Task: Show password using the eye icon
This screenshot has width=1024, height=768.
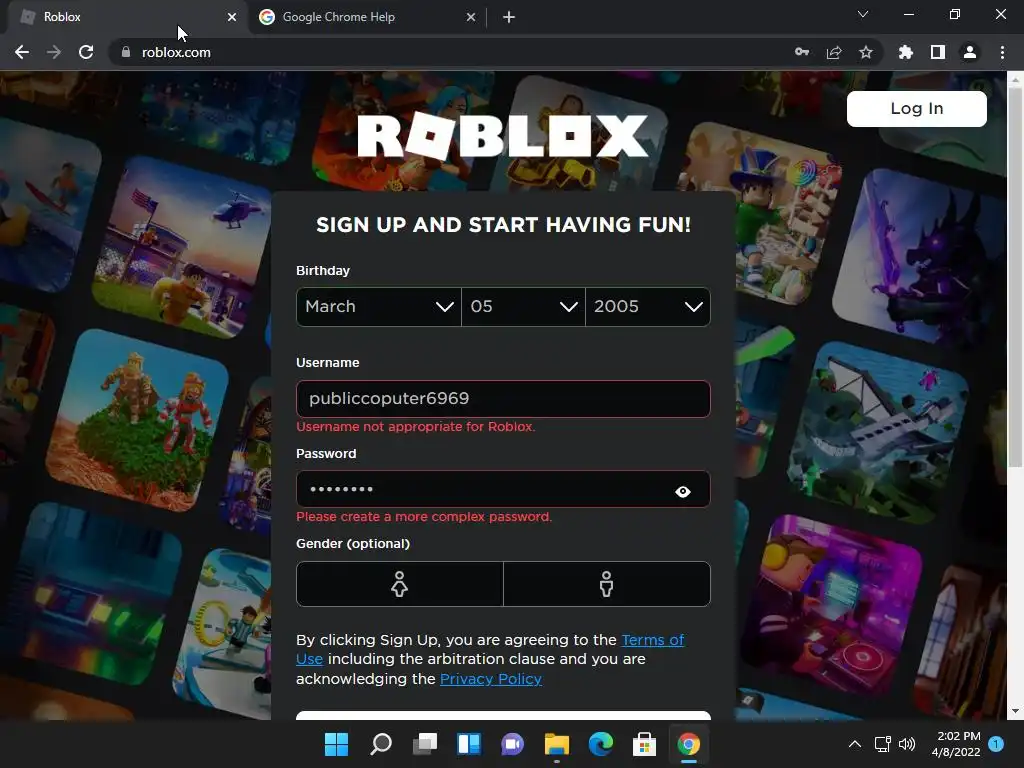Action: 682,492
